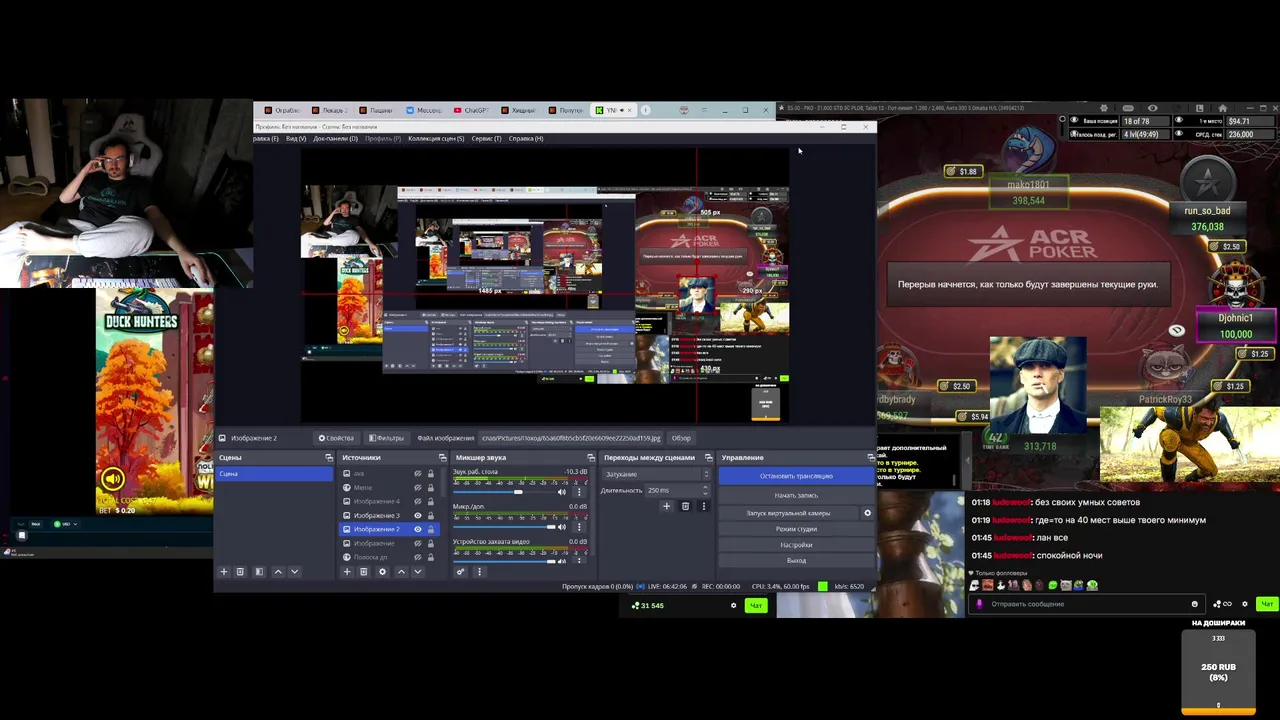The height and width of the screenshot is (720, 1280).
Task: Open Док-панели (D) menu
Action: pos(335,138)
